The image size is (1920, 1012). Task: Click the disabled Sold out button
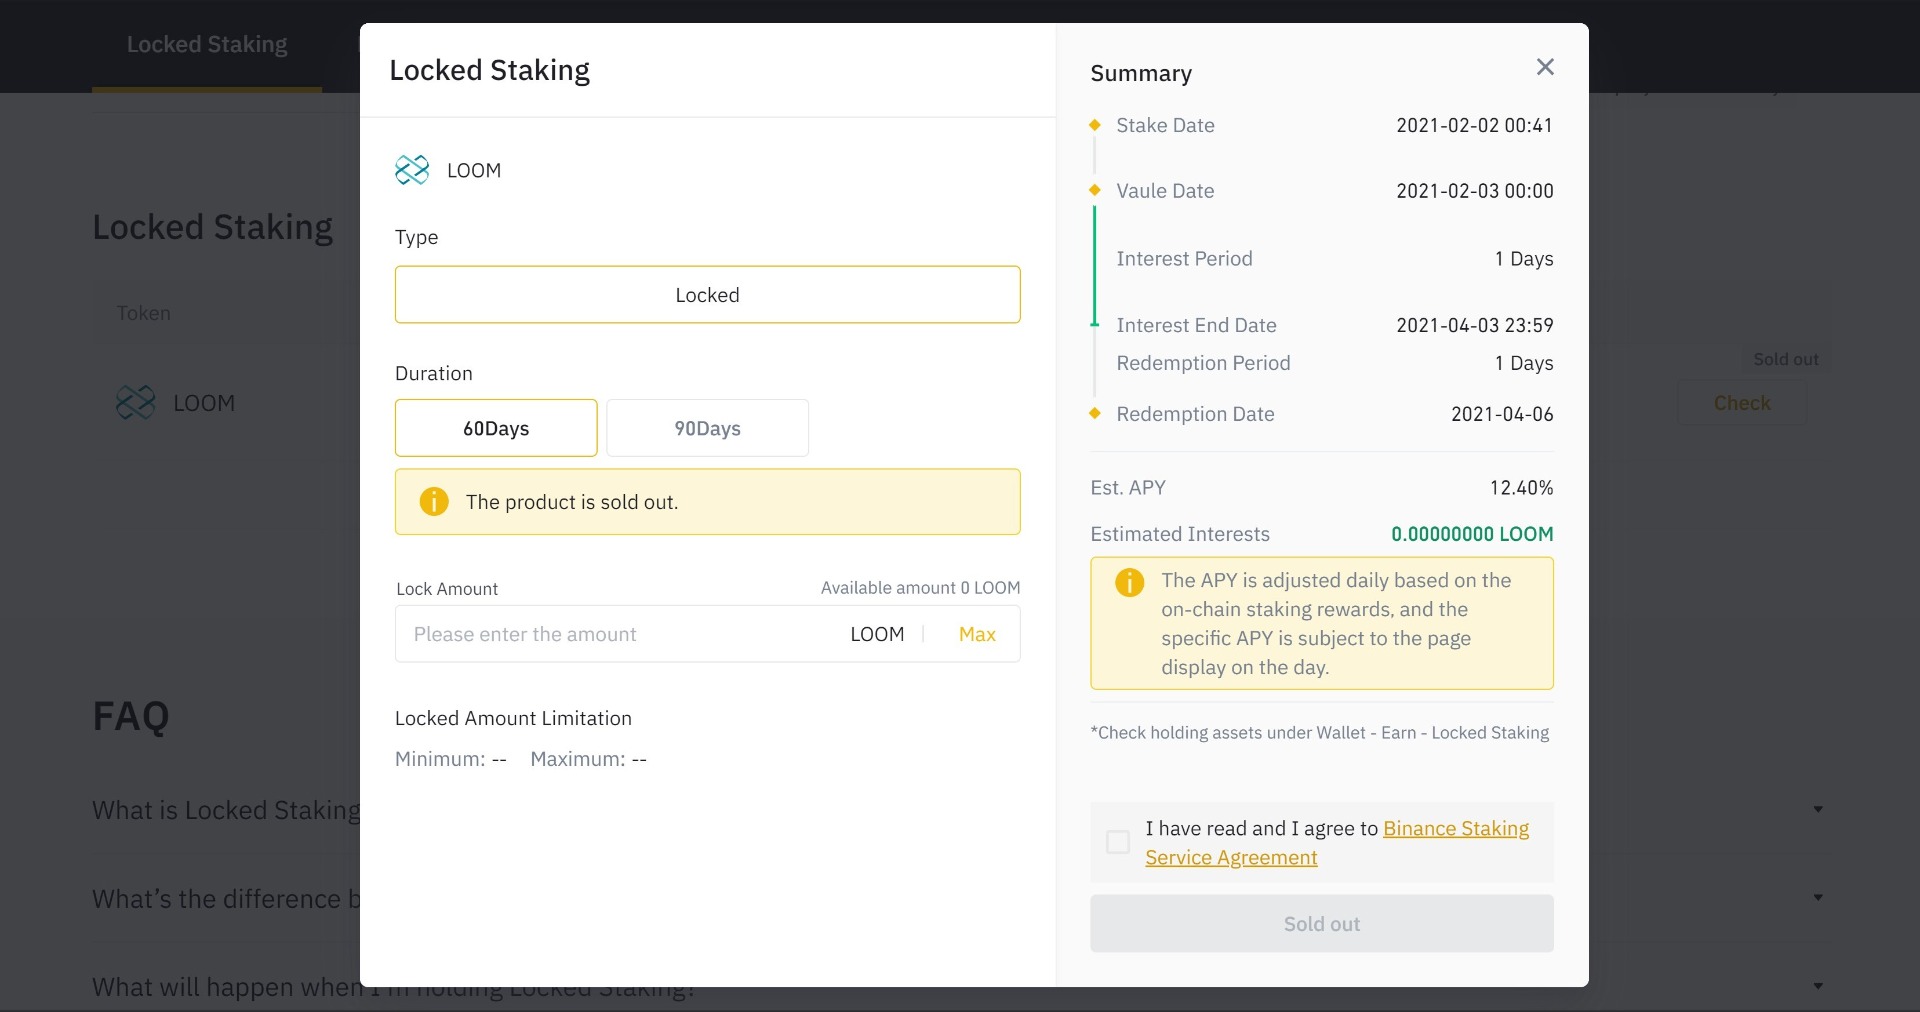(1321, 924)
